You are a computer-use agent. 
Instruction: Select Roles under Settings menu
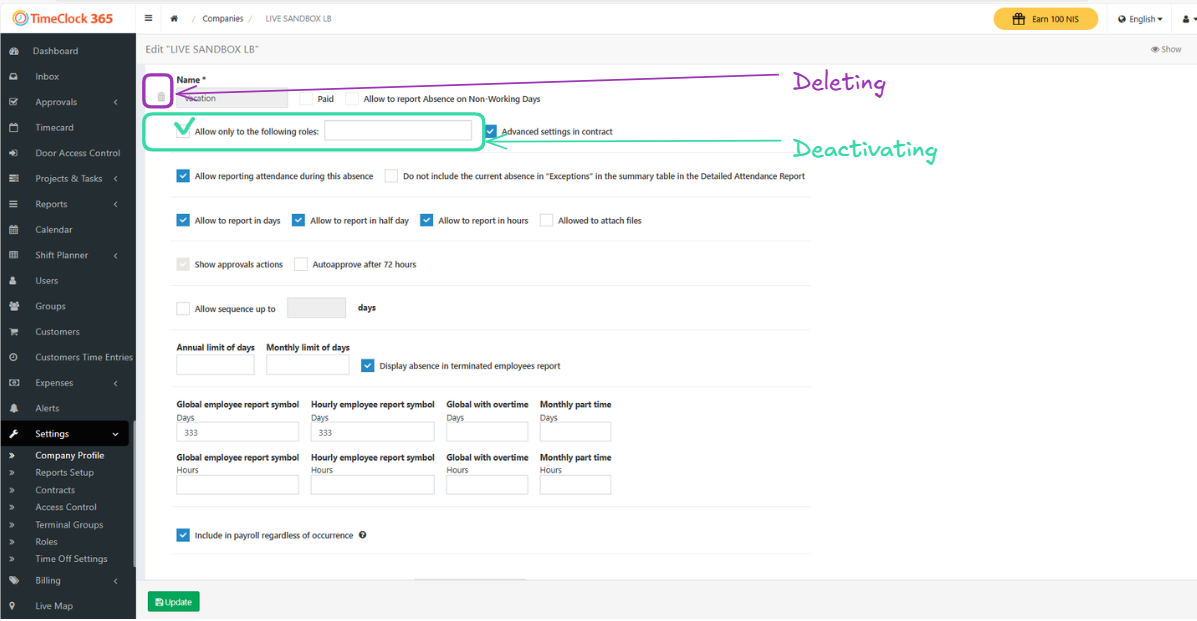click(47, 542)
